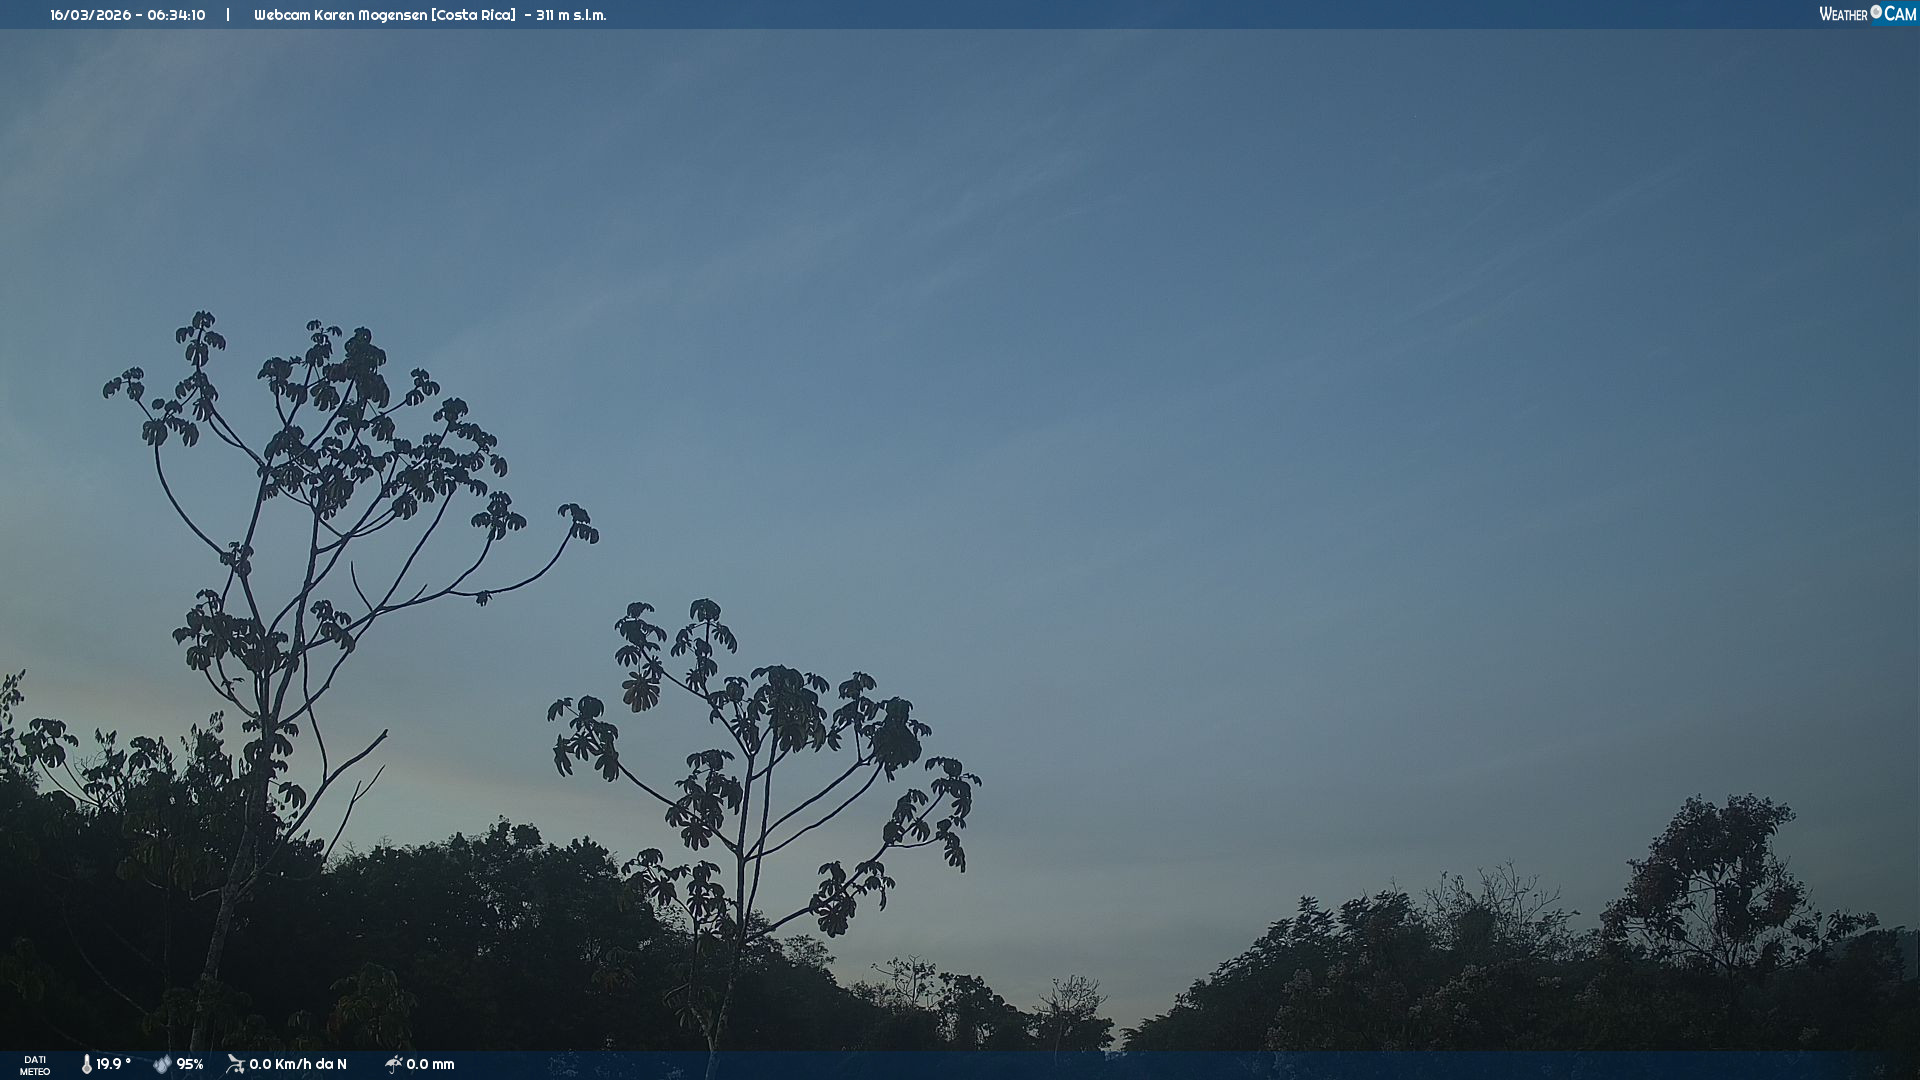Click the thermometer temperature icon
This screenshot has height=1080, width=1920.
pos(87,1064)
